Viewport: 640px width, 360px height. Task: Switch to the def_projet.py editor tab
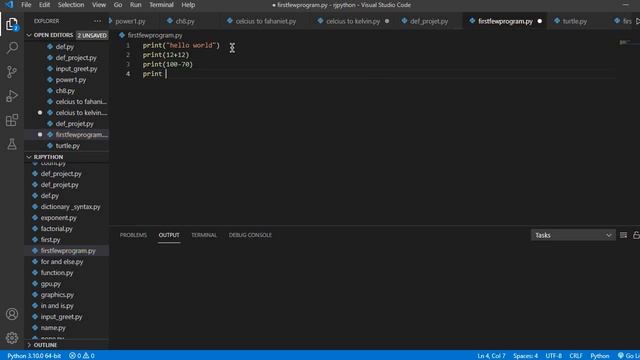[429, 21]
